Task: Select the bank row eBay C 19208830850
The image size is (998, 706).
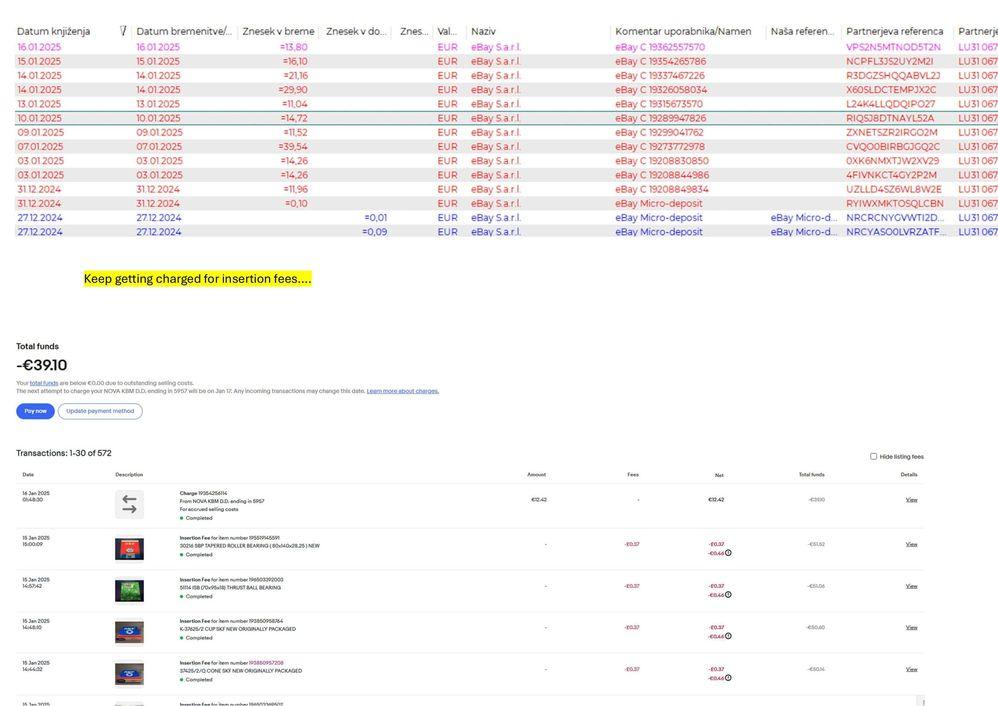Action: click(506, 161)
